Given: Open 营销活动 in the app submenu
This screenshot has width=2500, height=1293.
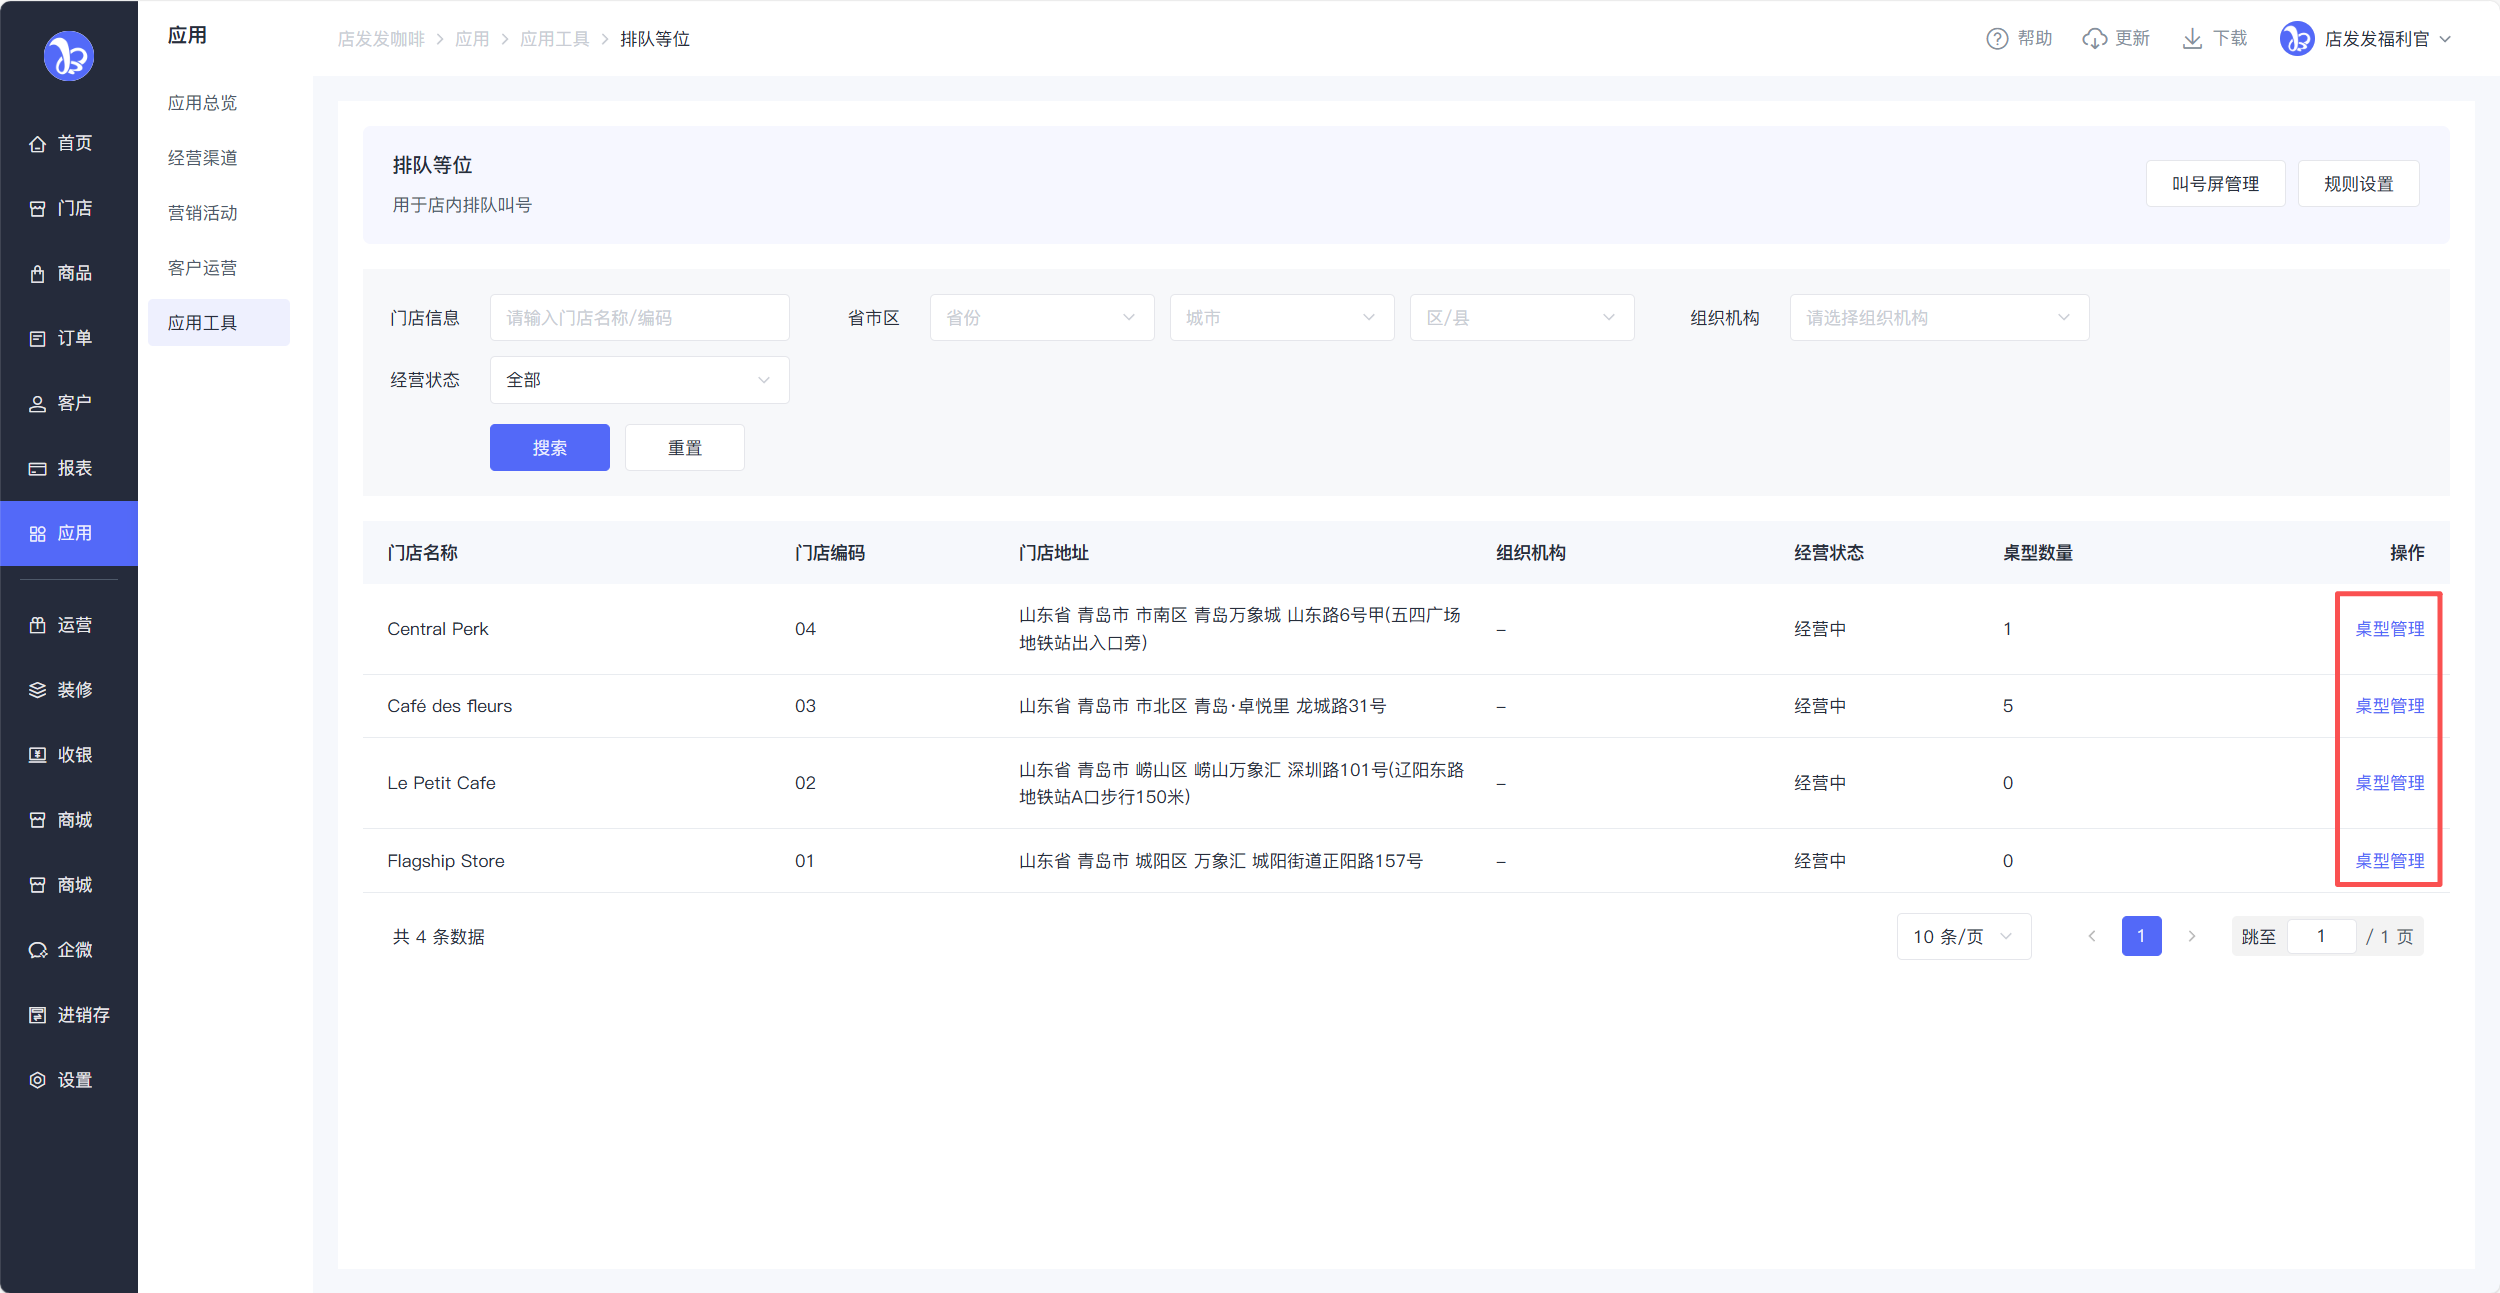Looking at the screenshot, I should pyautogui.click(x=203, y=213).
